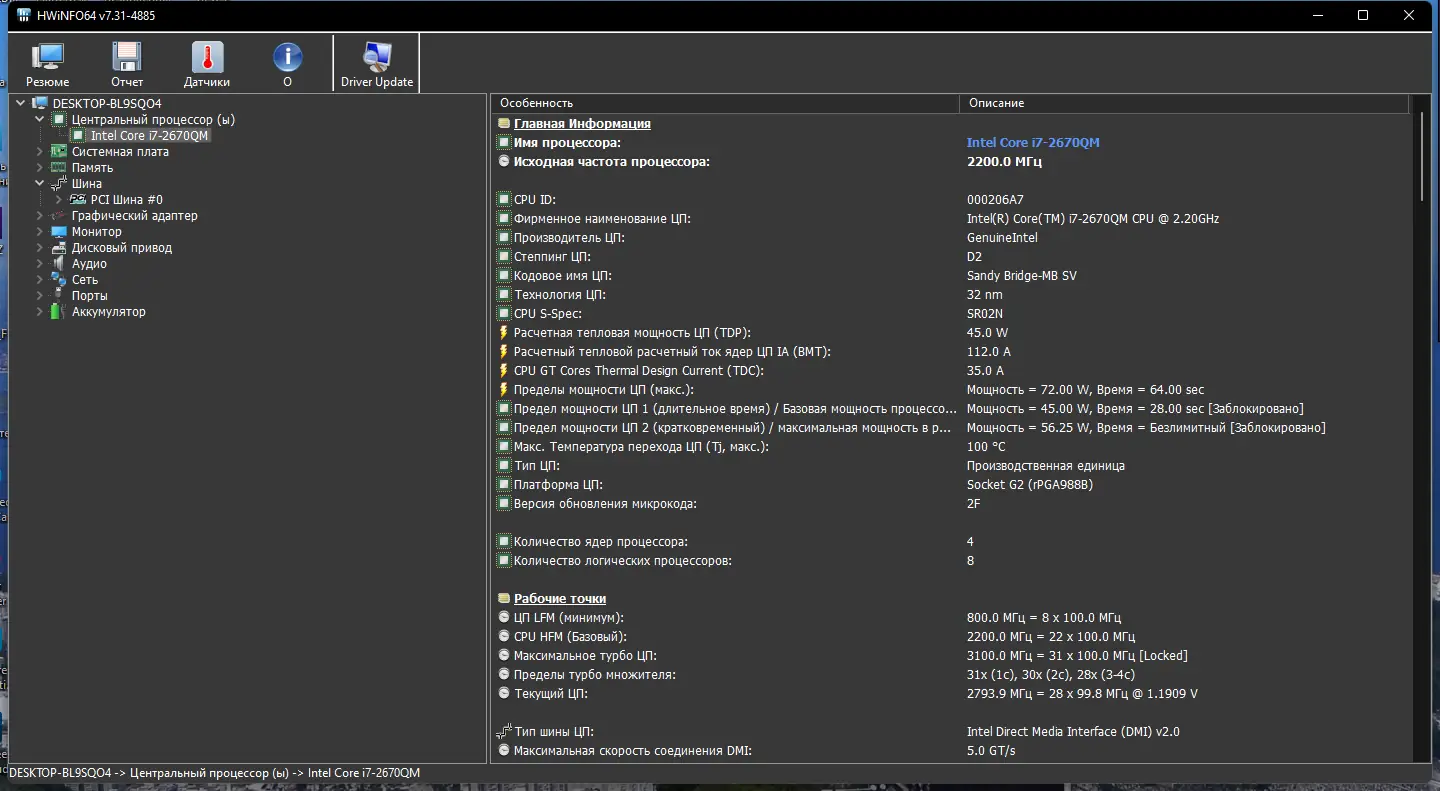Collapse the Центральный процессор node
1440x791 pixels.
point(40,120)
